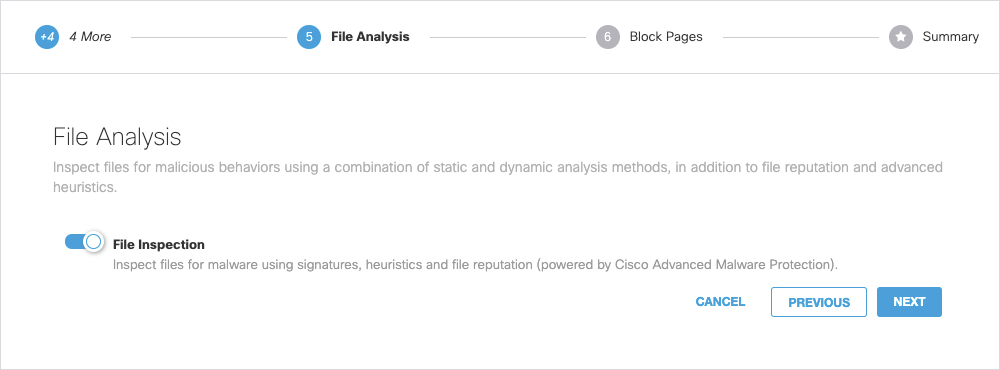
Task: Go back with the PREVIOUS button
Action: click(819, 302)
